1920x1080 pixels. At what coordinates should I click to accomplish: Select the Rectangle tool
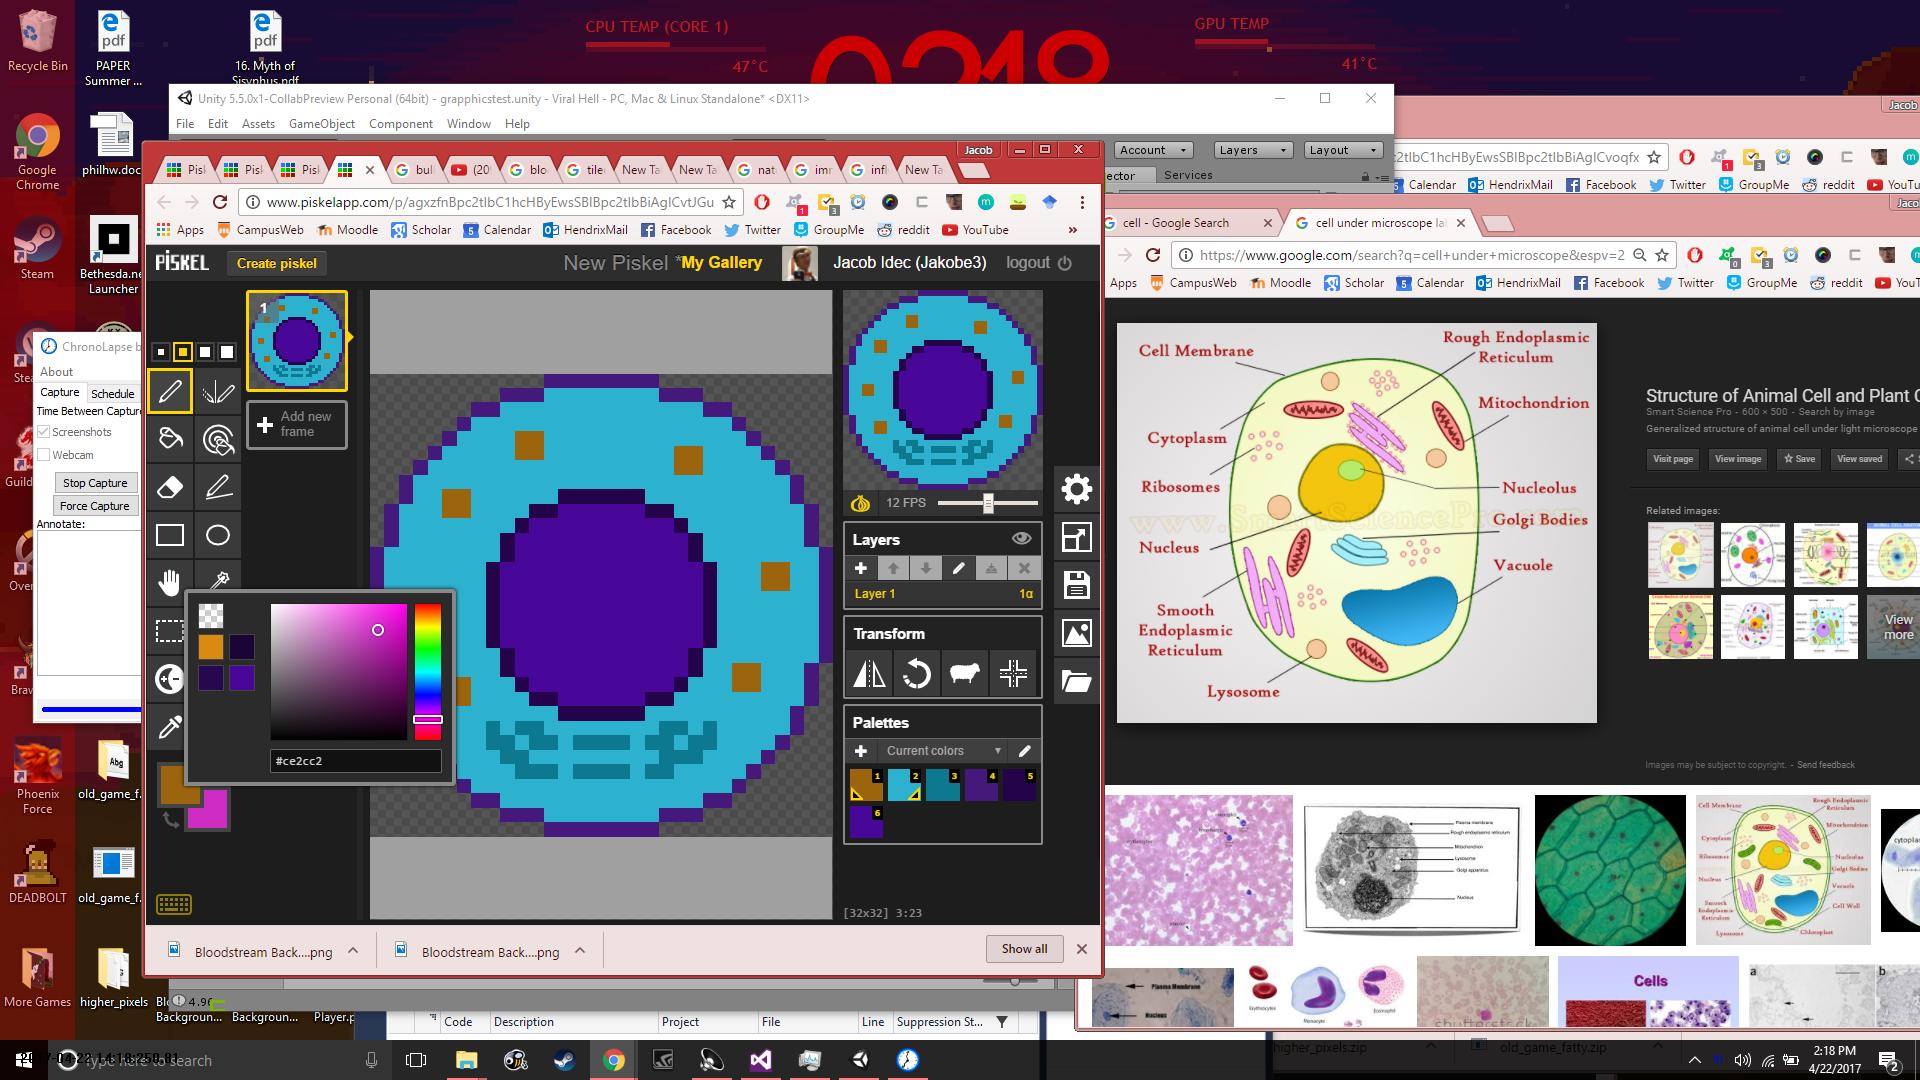coord(170,535)
